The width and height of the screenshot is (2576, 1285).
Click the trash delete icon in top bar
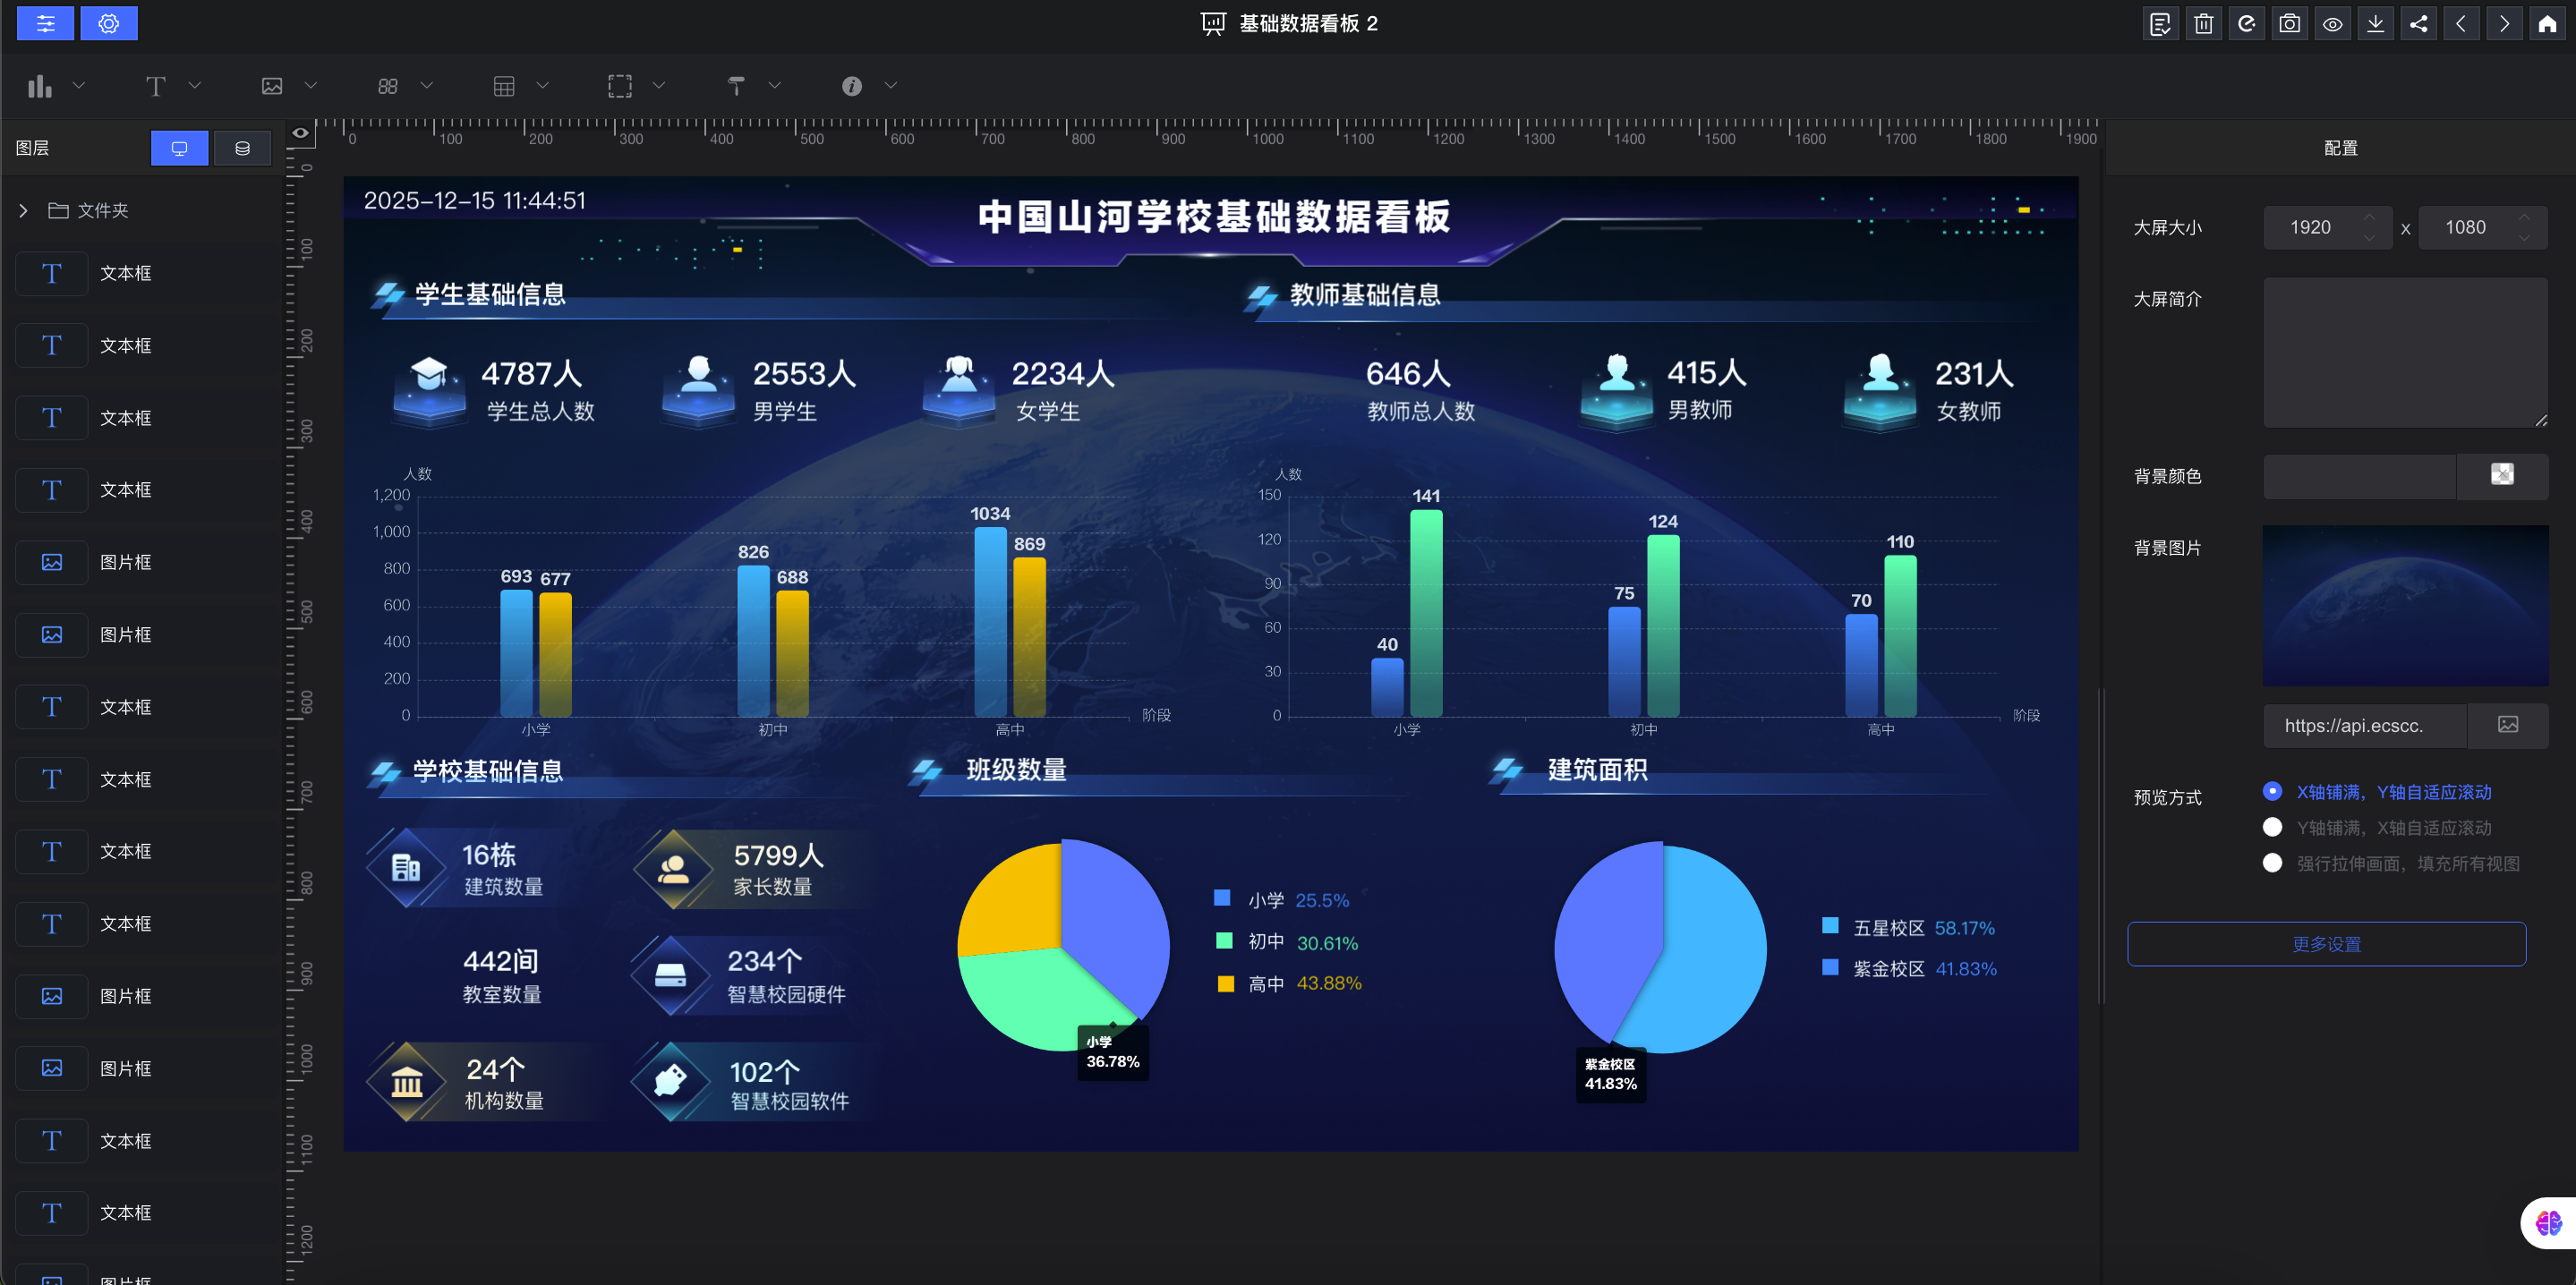tap(2203, 24)
